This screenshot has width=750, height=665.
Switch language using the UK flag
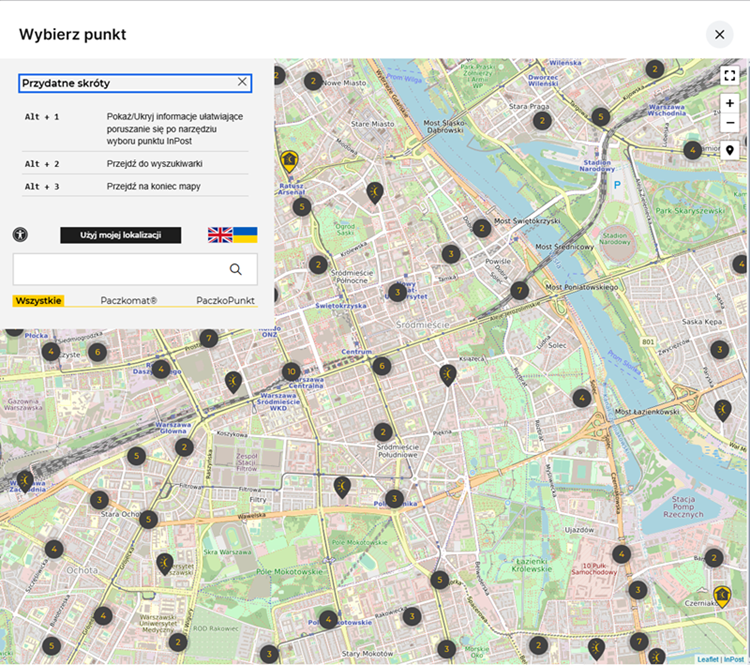pos(220,235)
